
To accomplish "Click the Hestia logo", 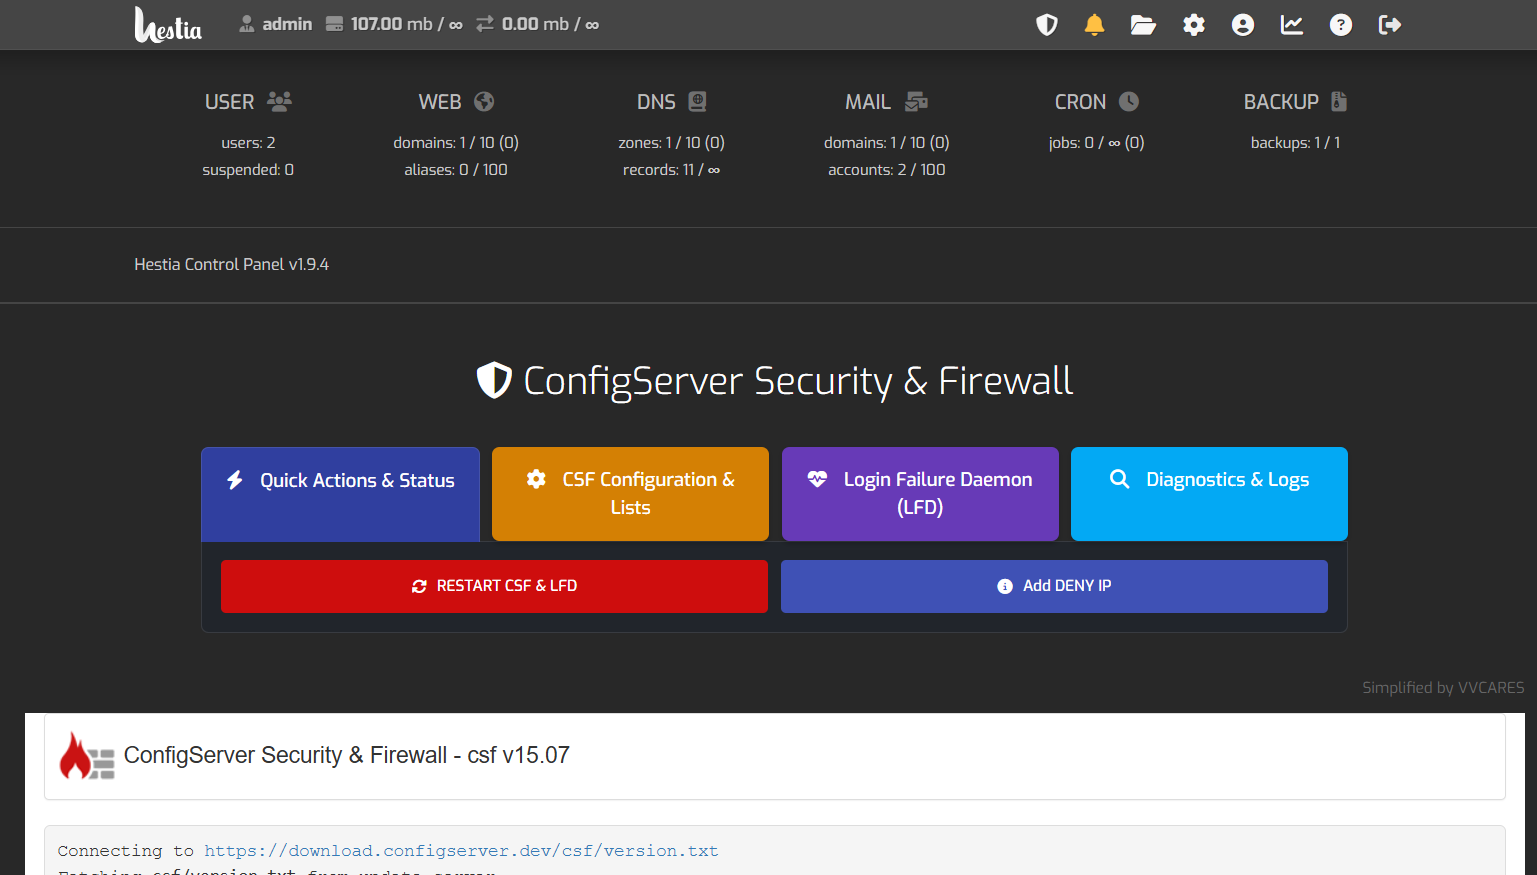I will [168, 25].
